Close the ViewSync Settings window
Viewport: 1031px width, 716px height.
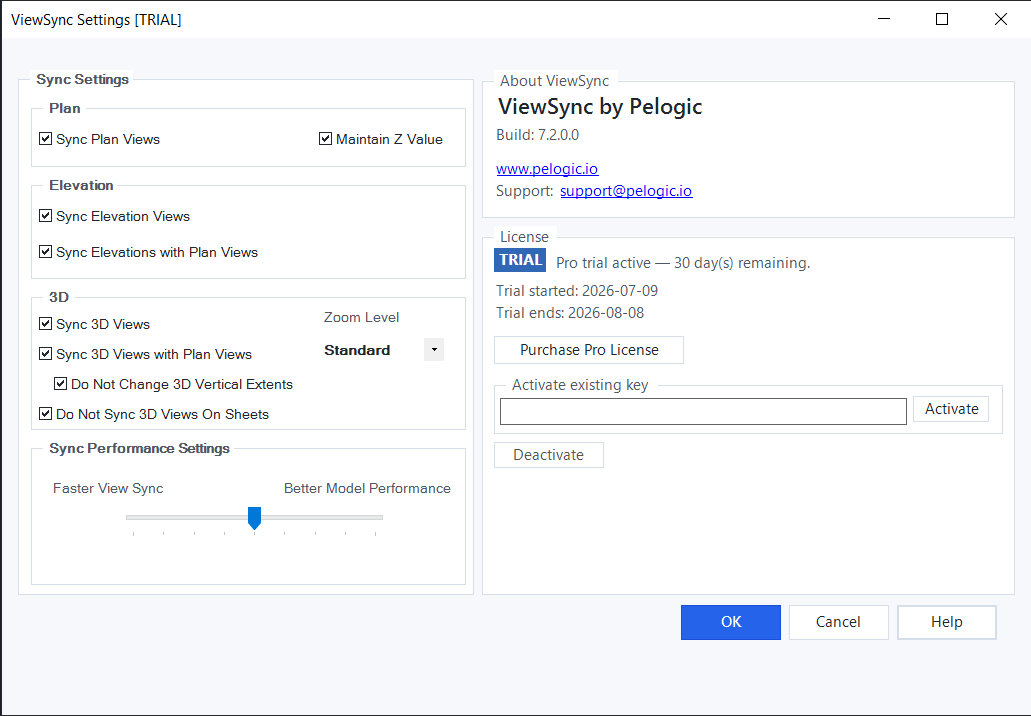(1000, 19)
